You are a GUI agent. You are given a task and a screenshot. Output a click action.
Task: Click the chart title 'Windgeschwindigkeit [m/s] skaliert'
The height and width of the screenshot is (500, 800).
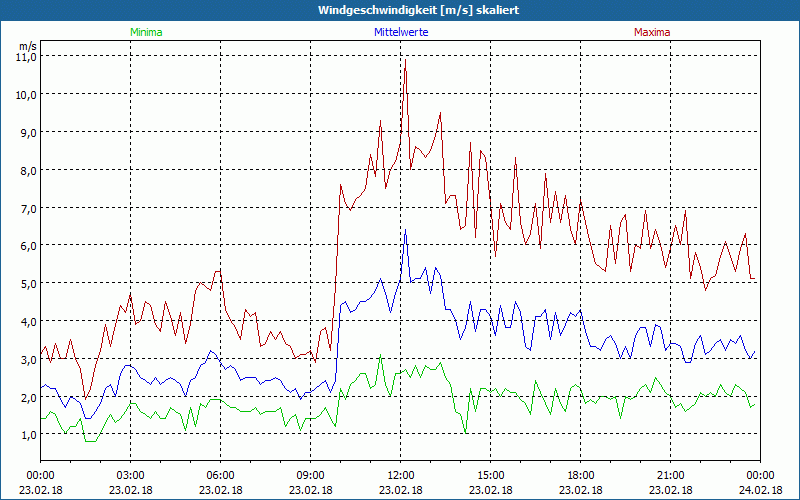(418, 10)
